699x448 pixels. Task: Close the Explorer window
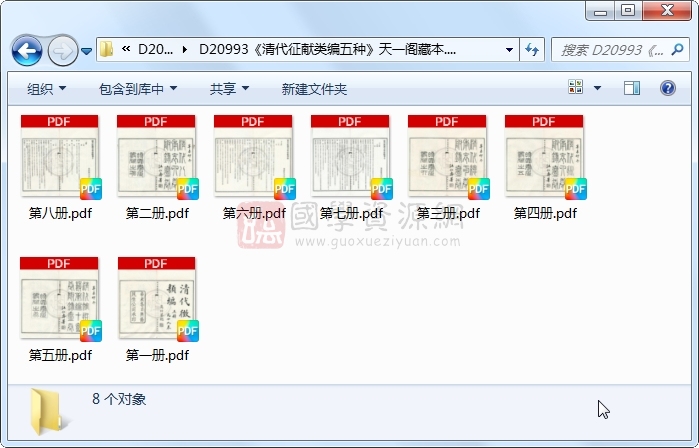coord(667,10)
